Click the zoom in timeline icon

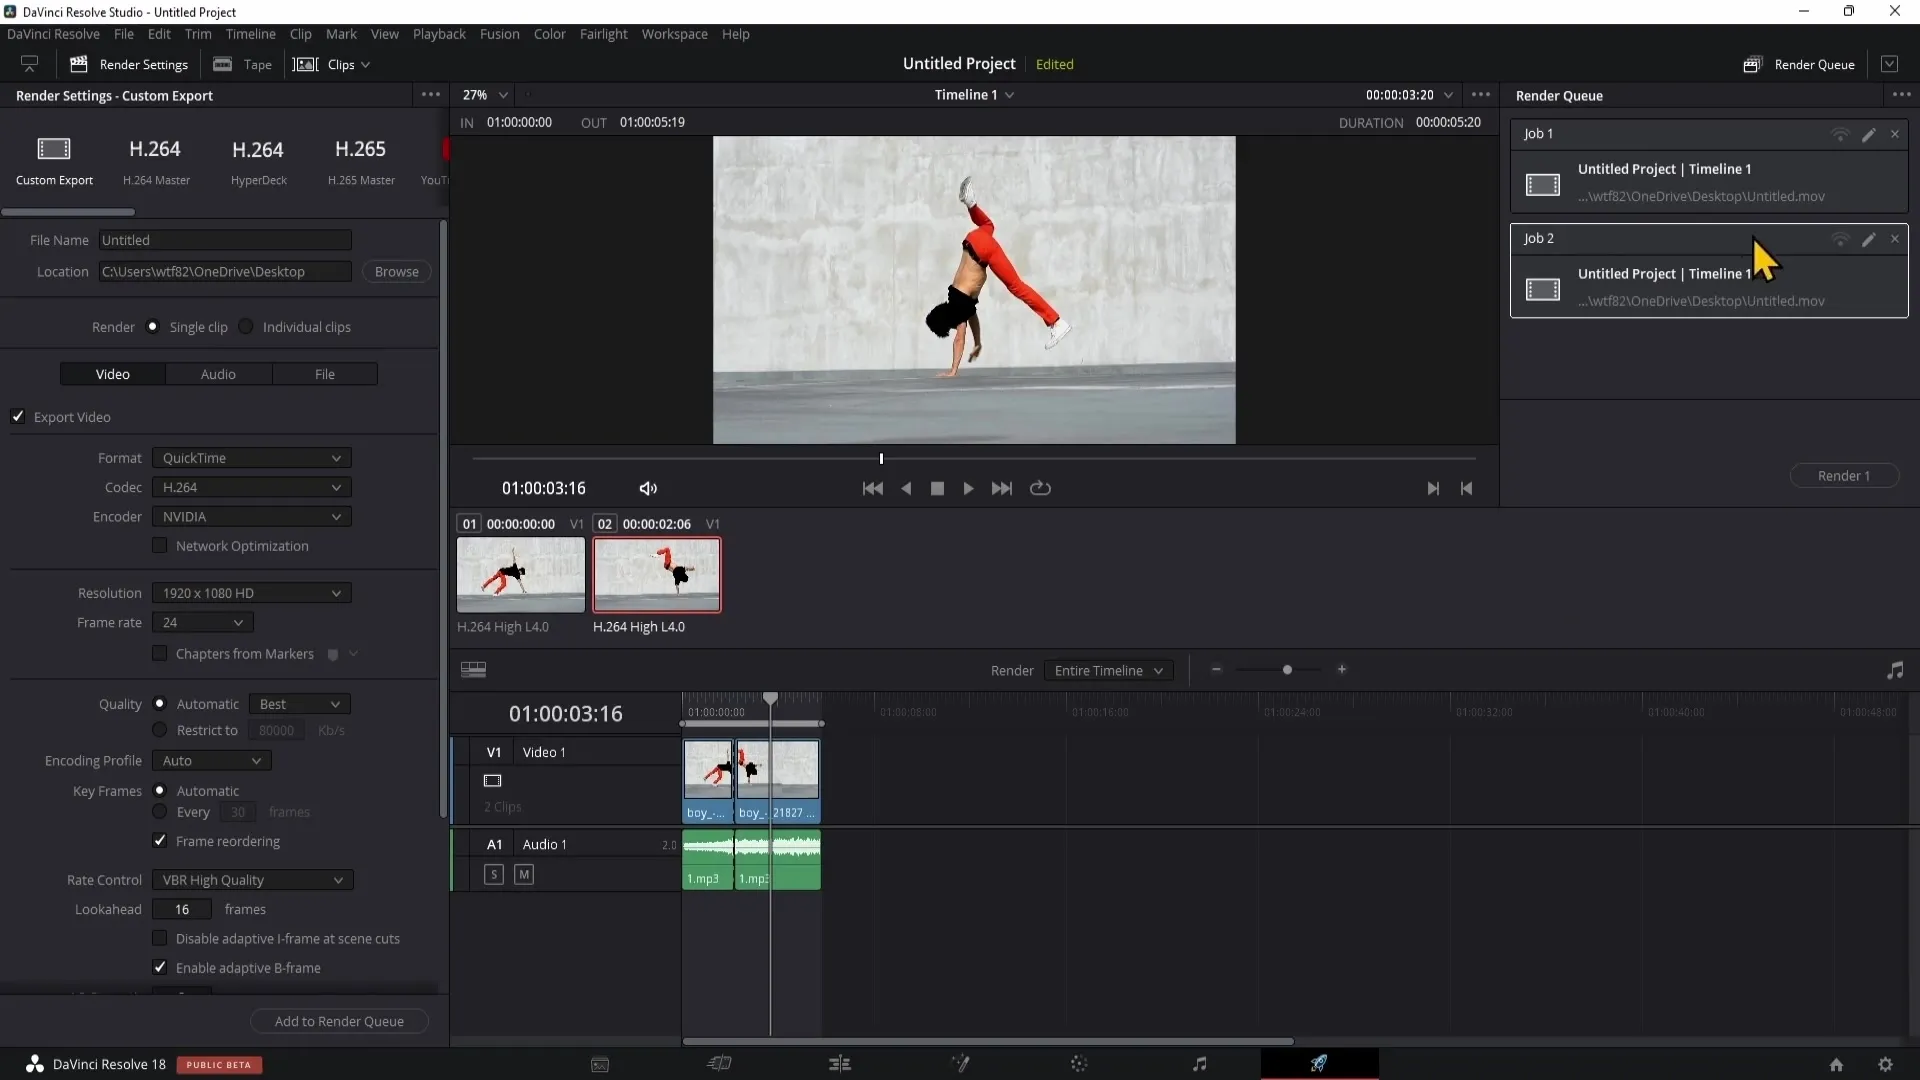pyautogui.click(x=1341, y=670)
